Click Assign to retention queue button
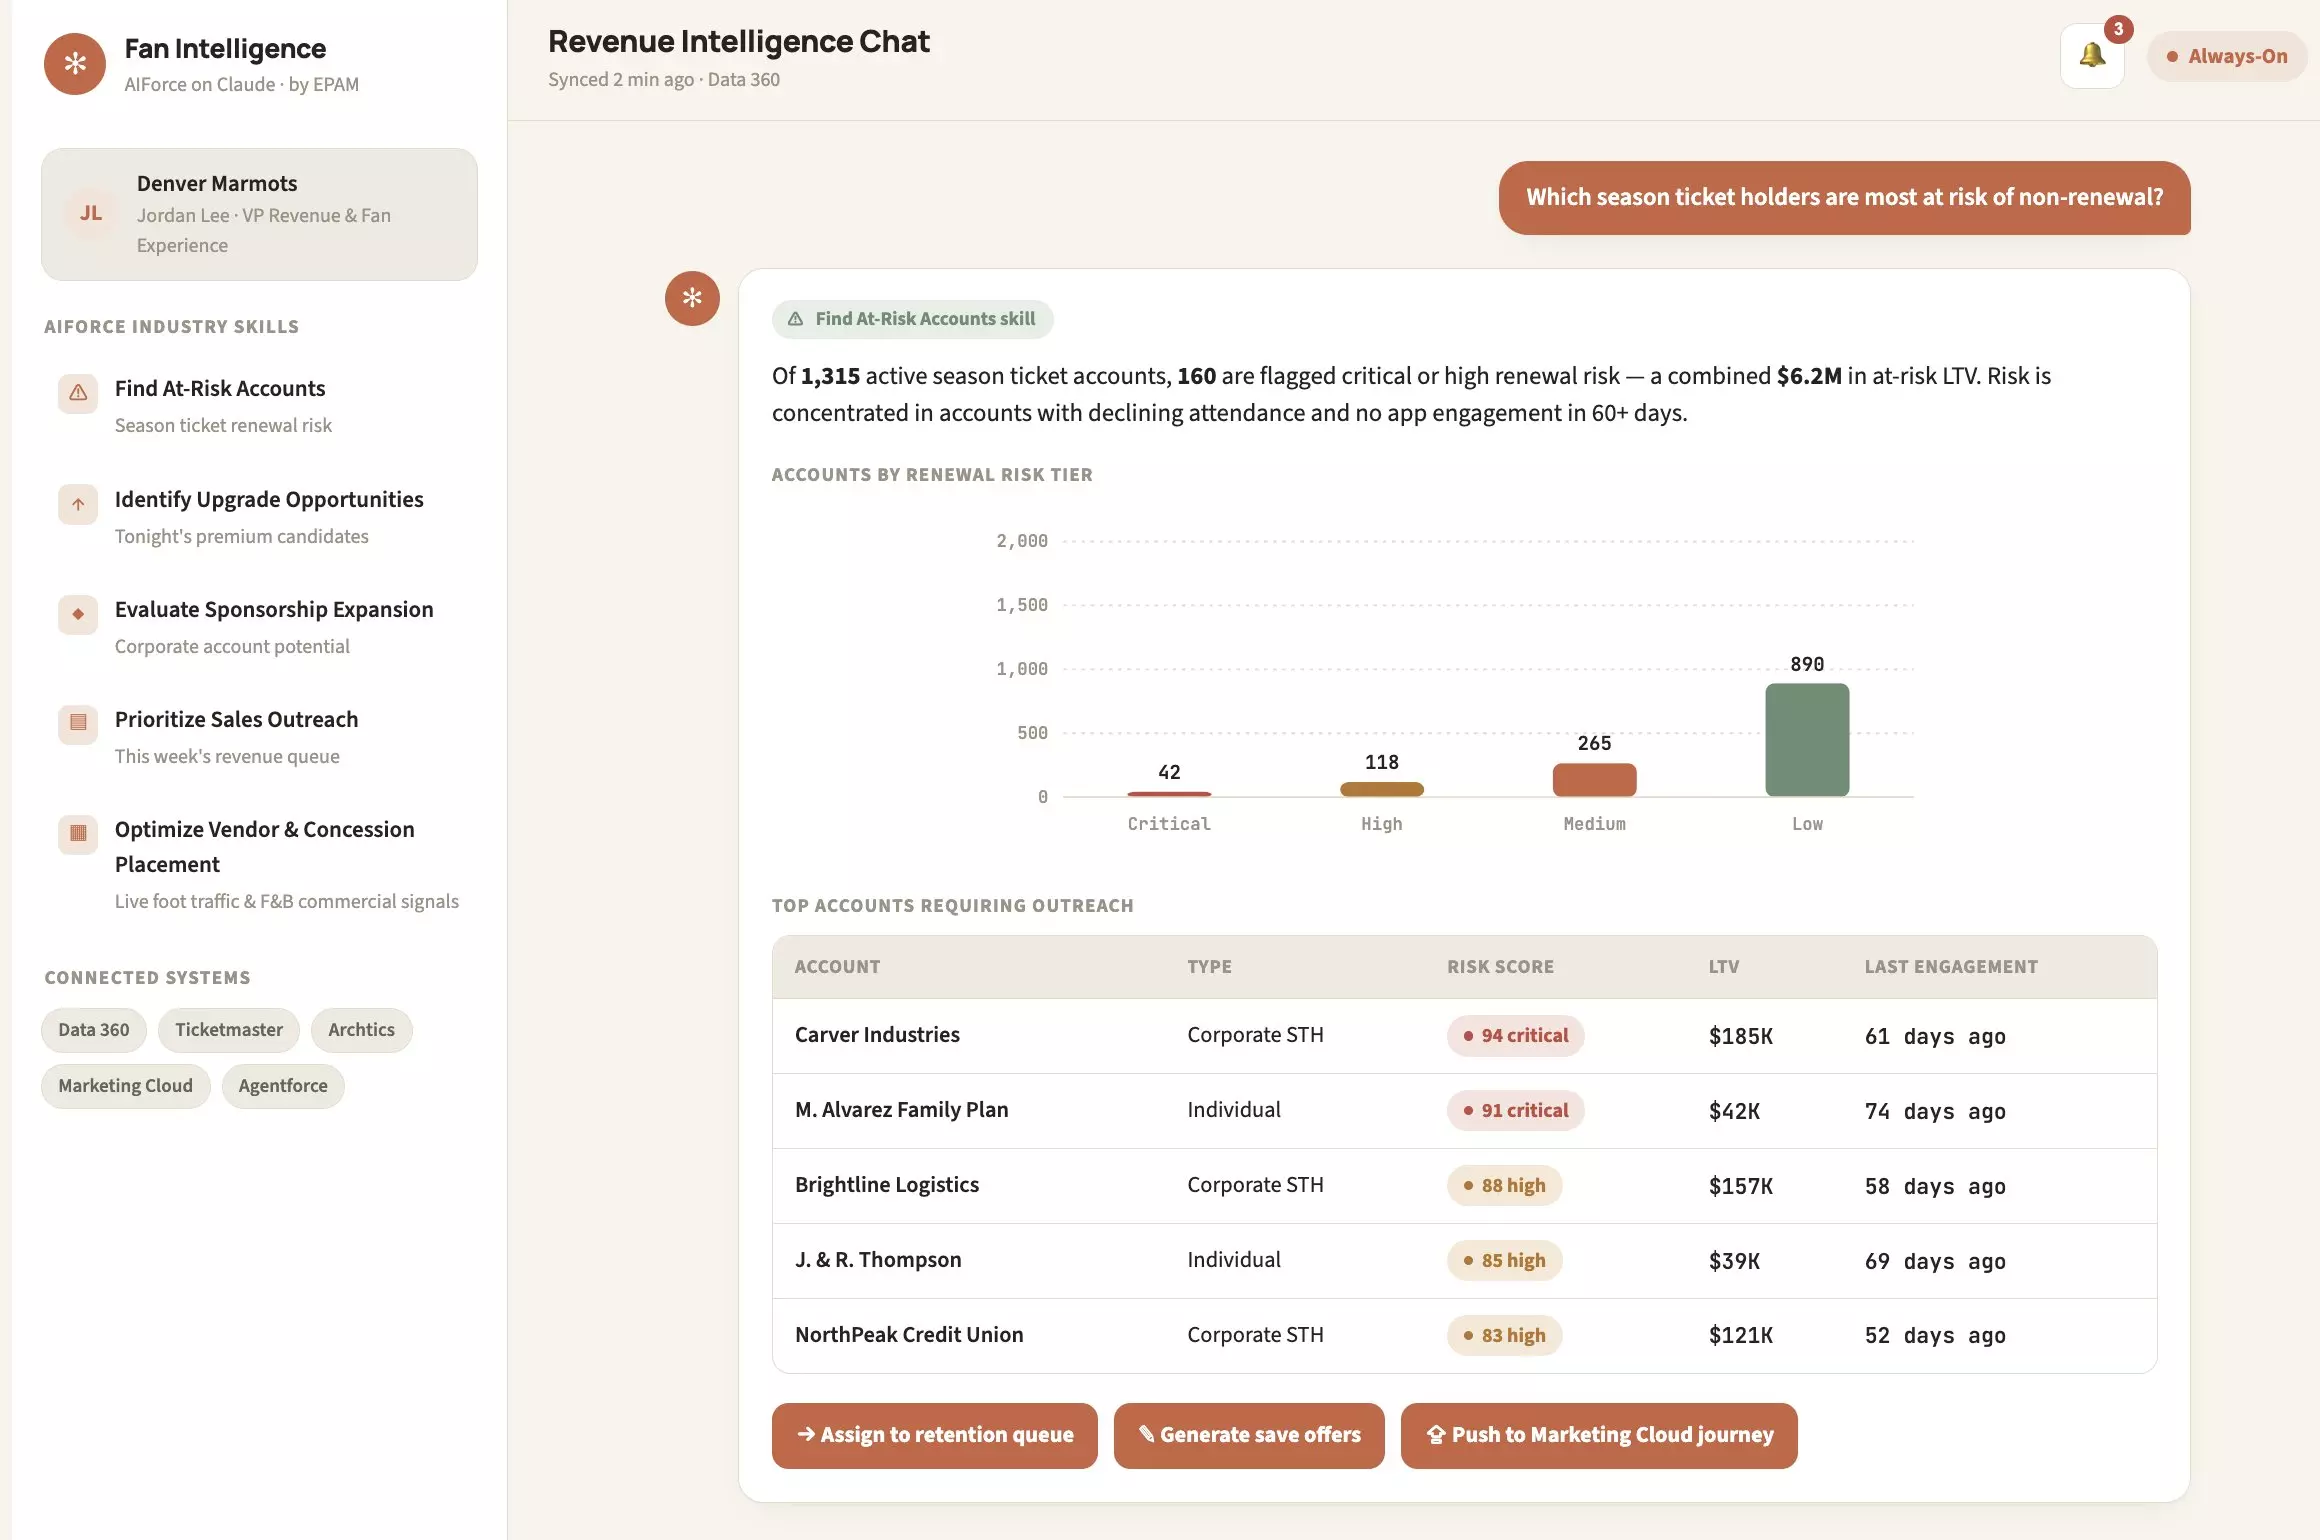The width and height of the screenshot is (2320, 1540). pyautogui.click(x=934, y=1435)
